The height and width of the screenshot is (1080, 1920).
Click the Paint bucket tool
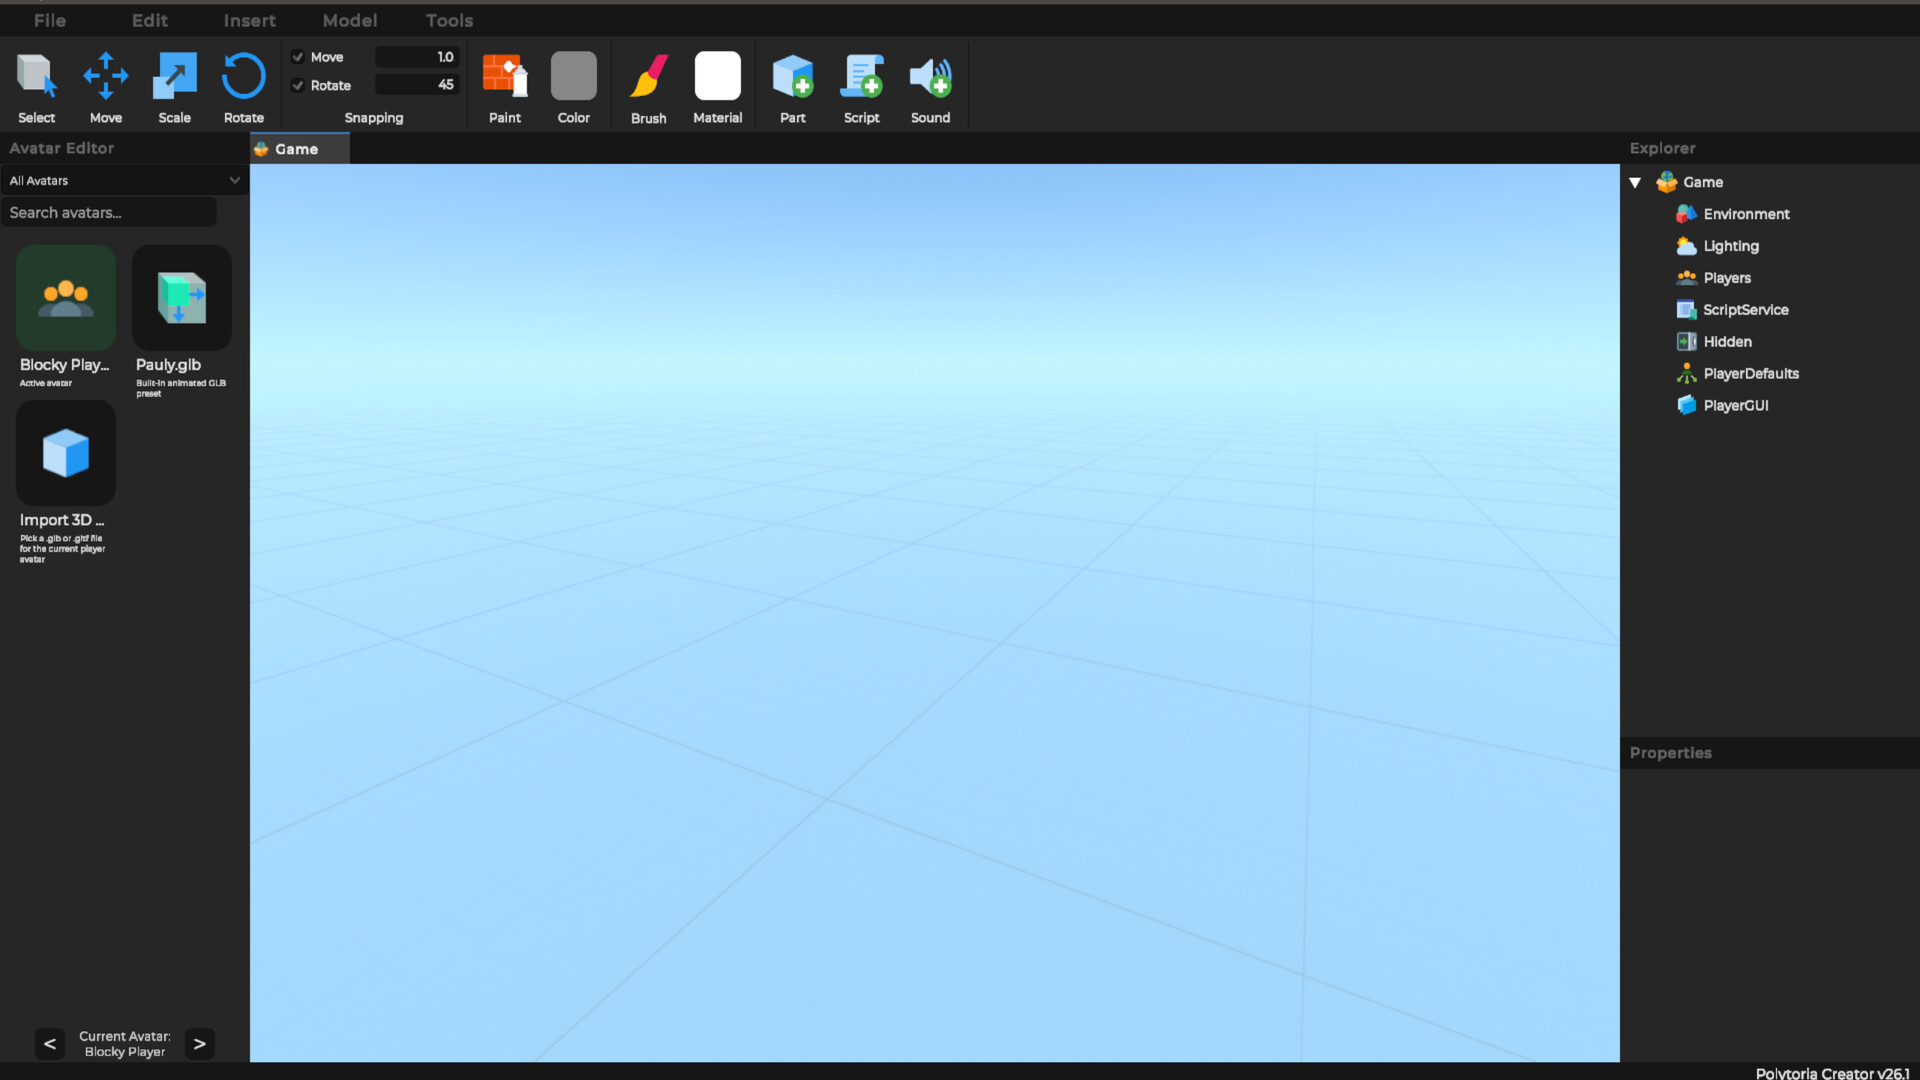(x=504, y=77)
